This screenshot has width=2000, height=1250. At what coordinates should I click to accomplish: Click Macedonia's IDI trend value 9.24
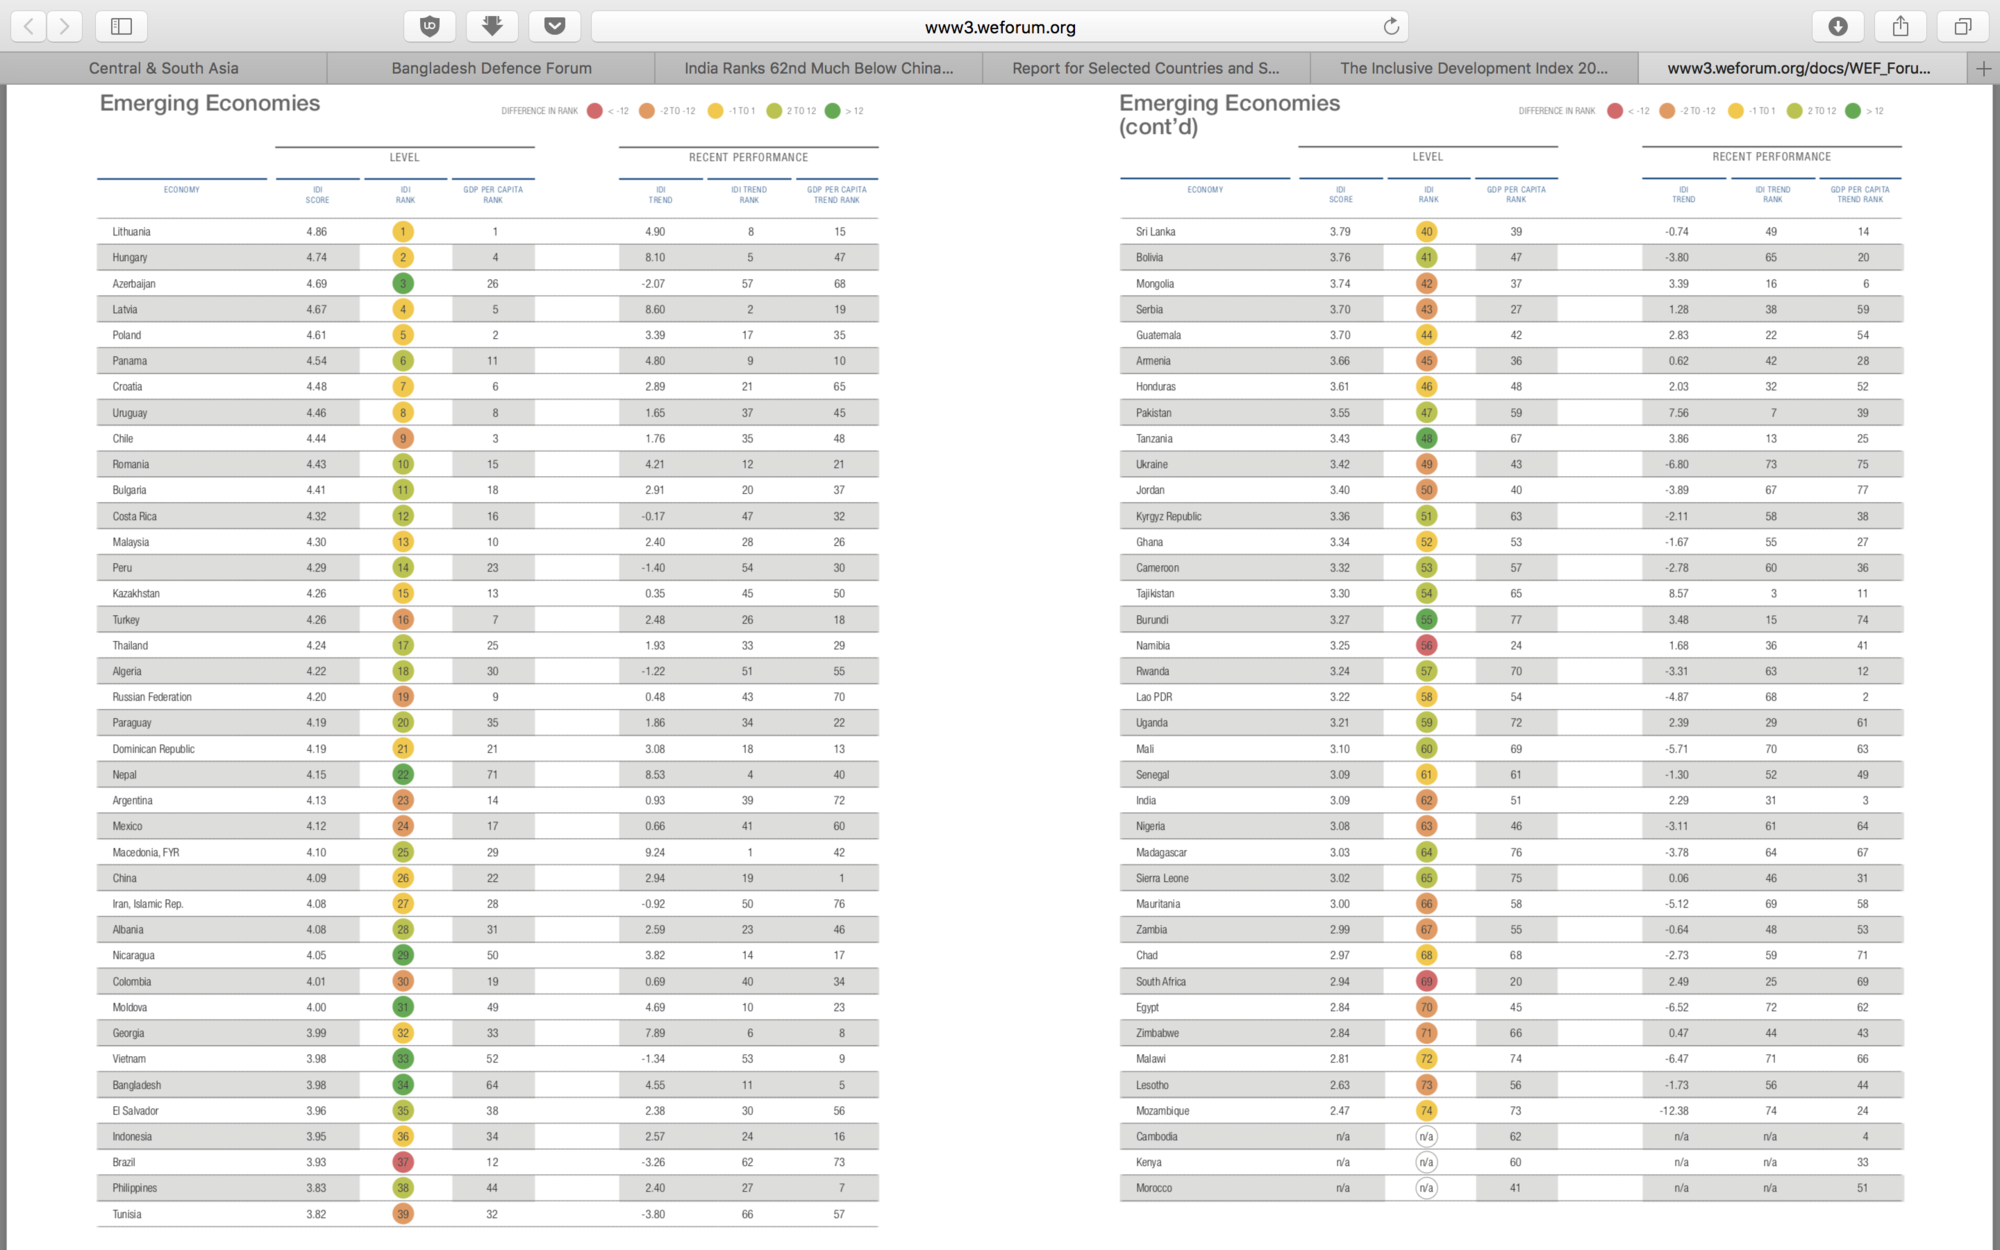click(x=655, y=852)
